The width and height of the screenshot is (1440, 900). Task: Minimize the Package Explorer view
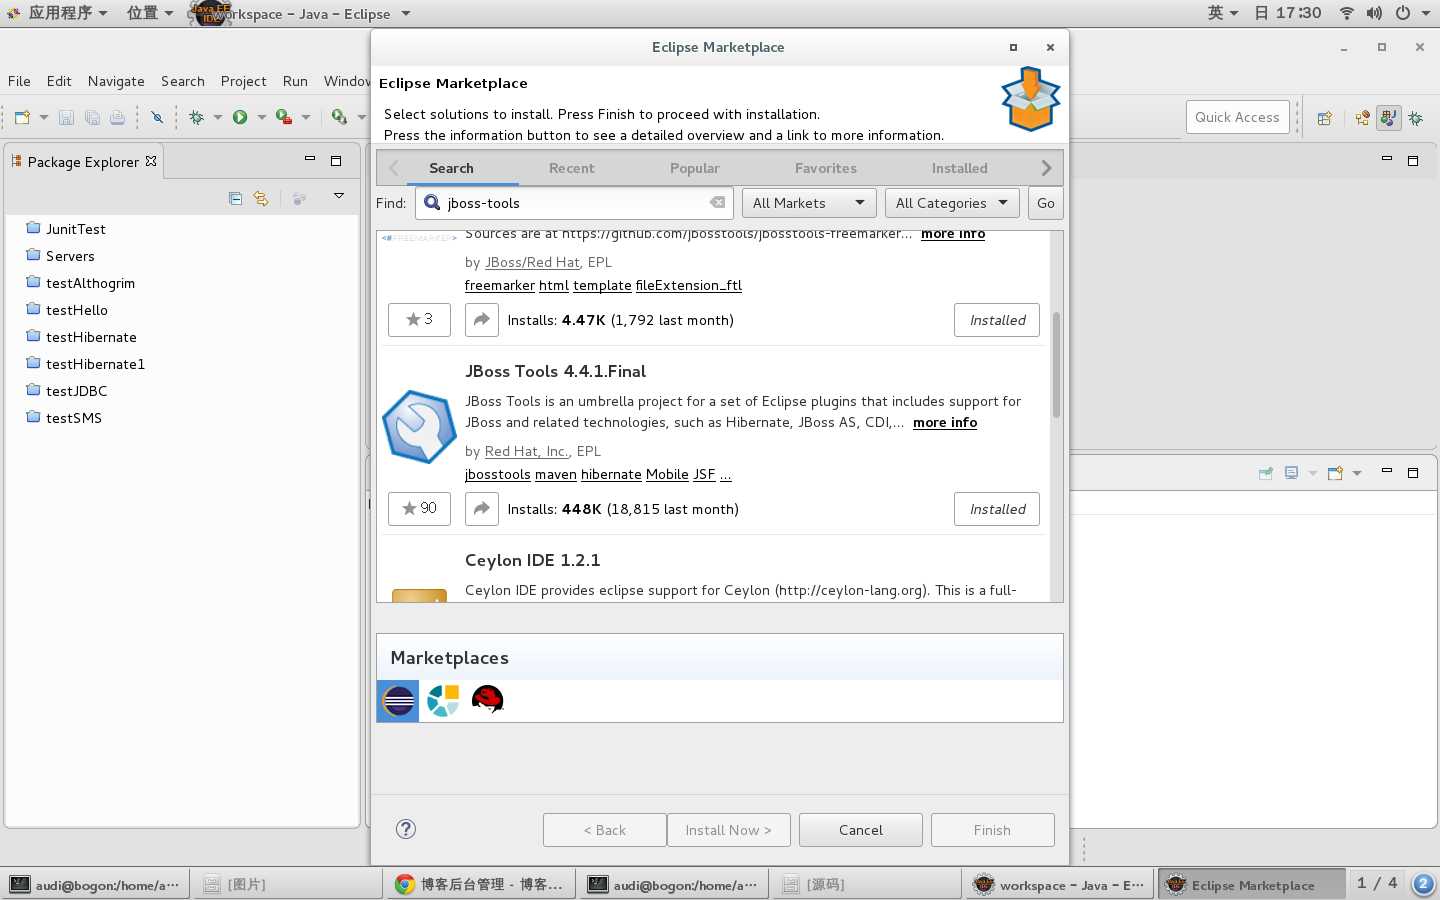(x=310, y=159)
